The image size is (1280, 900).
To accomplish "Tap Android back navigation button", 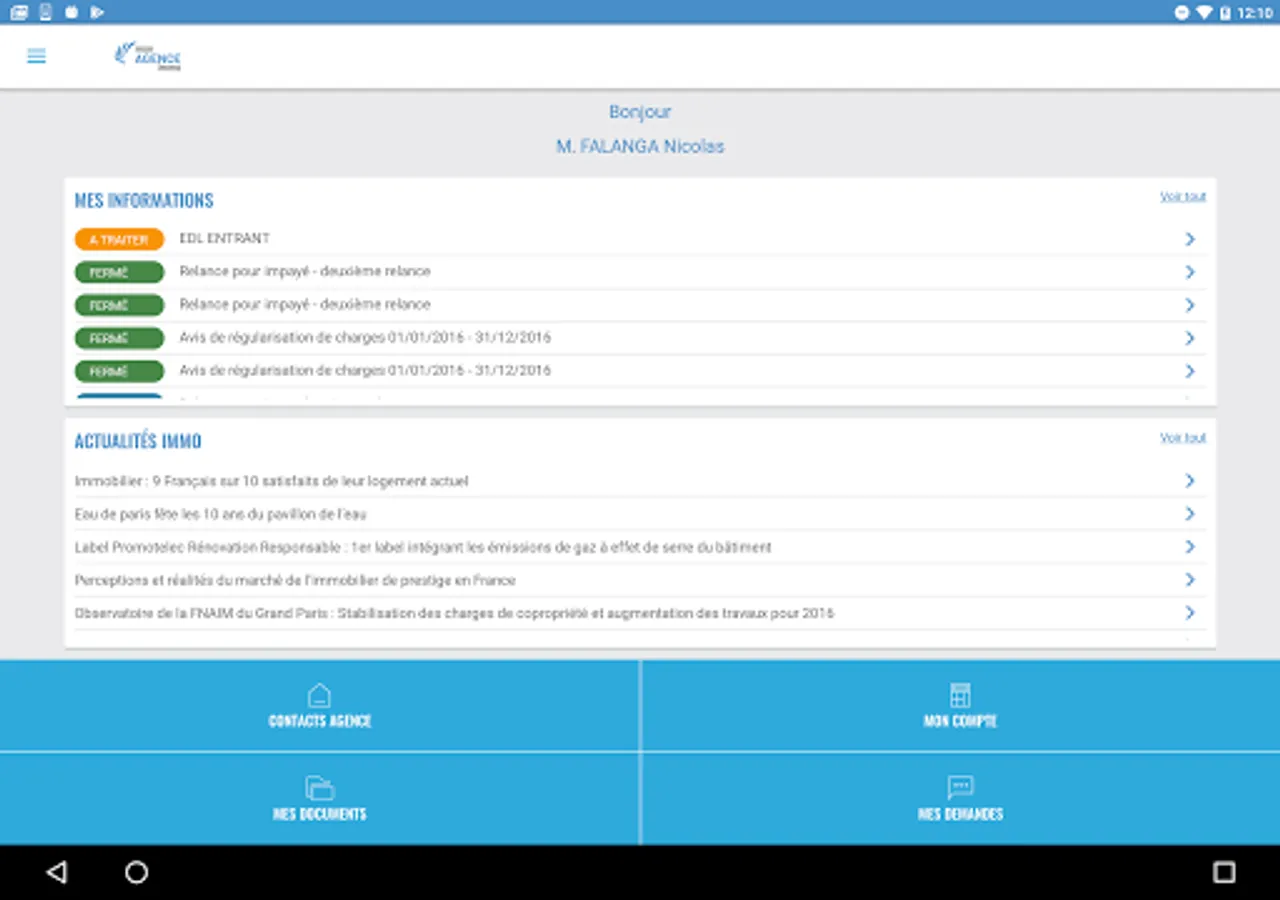I will [x=57, y=872].
